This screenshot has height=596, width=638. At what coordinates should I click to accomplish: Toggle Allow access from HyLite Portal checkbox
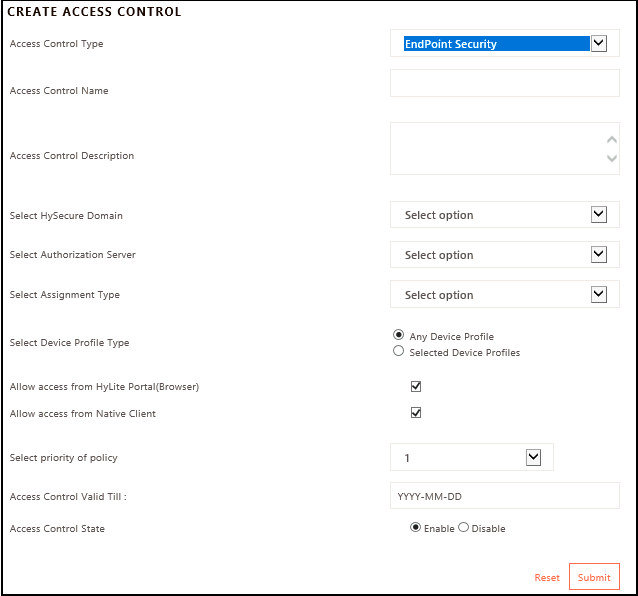(416, 386)
